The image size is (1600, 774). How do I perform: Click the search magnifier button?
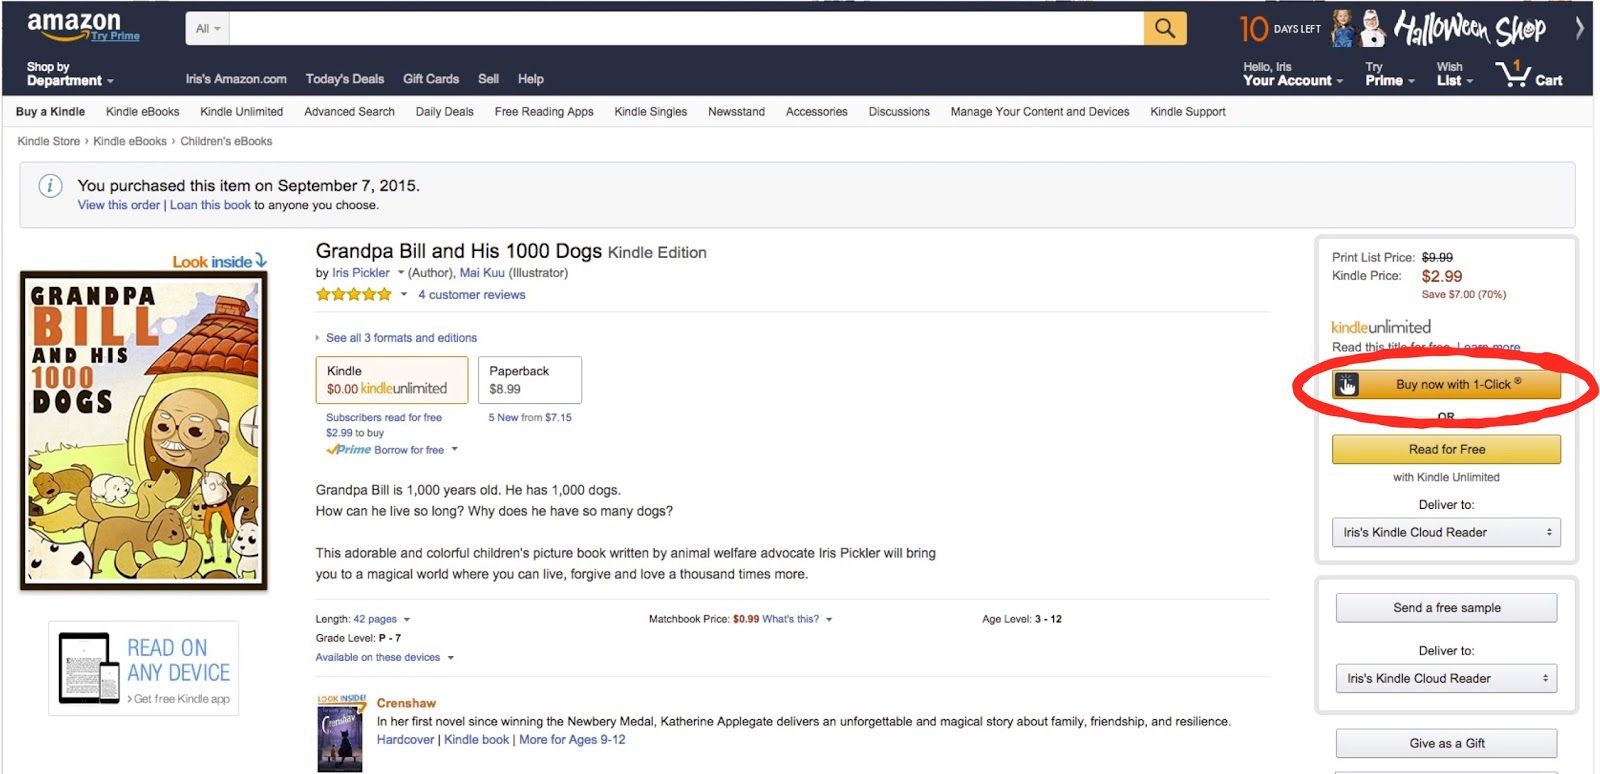[x=1165, y=28]
